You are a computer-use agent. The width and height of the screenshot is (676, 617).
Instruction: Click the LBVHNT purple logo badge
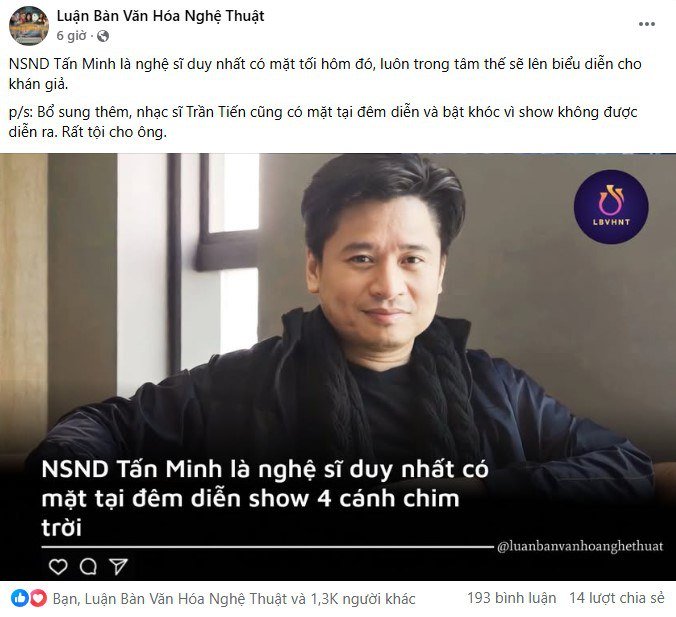[x=611, y=207]
